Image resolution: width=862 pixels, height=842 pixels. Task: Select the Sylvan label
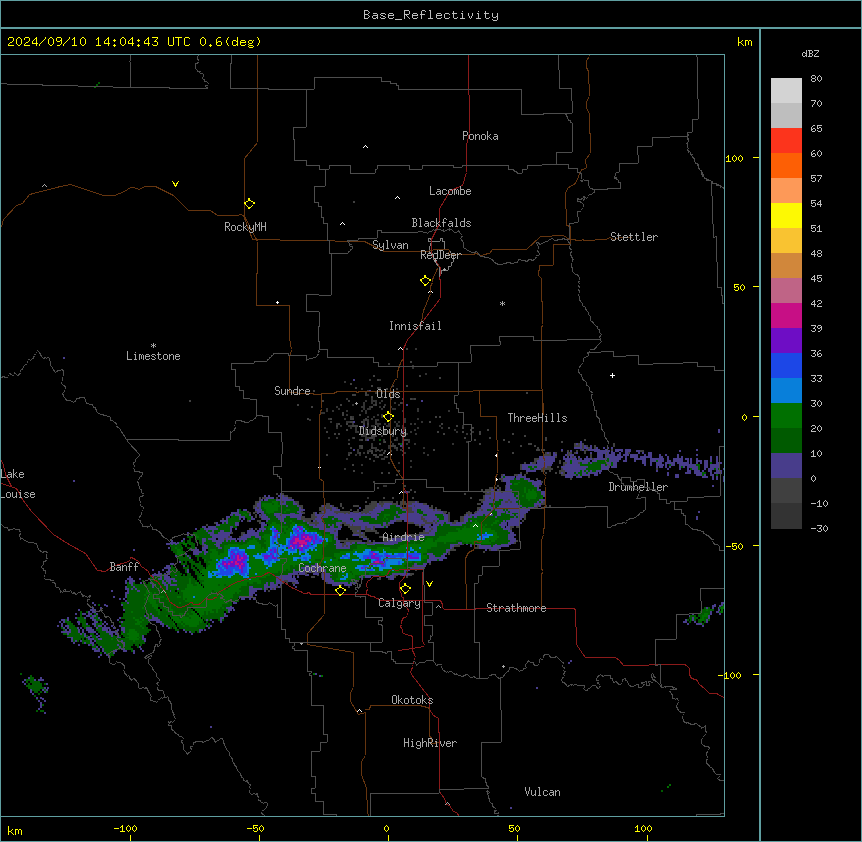pos(390,245)
